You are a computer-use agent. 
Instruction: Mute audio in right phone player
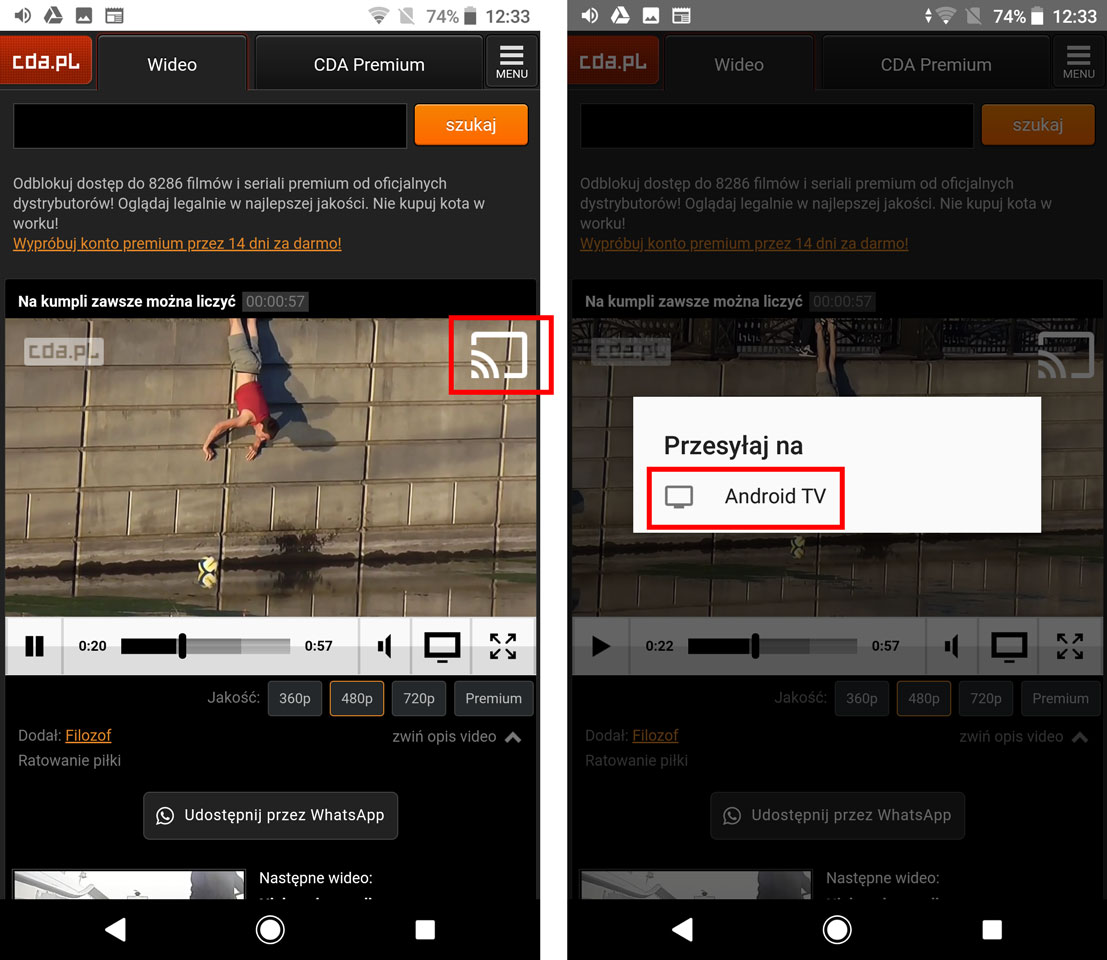(952, 646)
